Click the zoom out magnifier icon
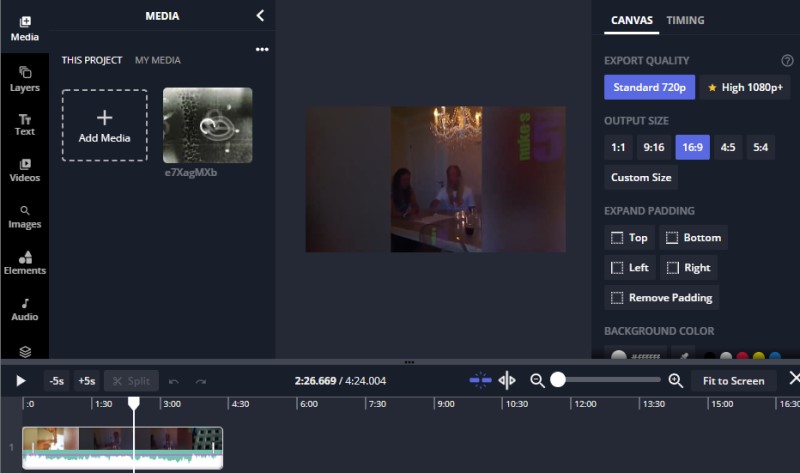This screenshot has height=473, width=800. pos(537,381)
